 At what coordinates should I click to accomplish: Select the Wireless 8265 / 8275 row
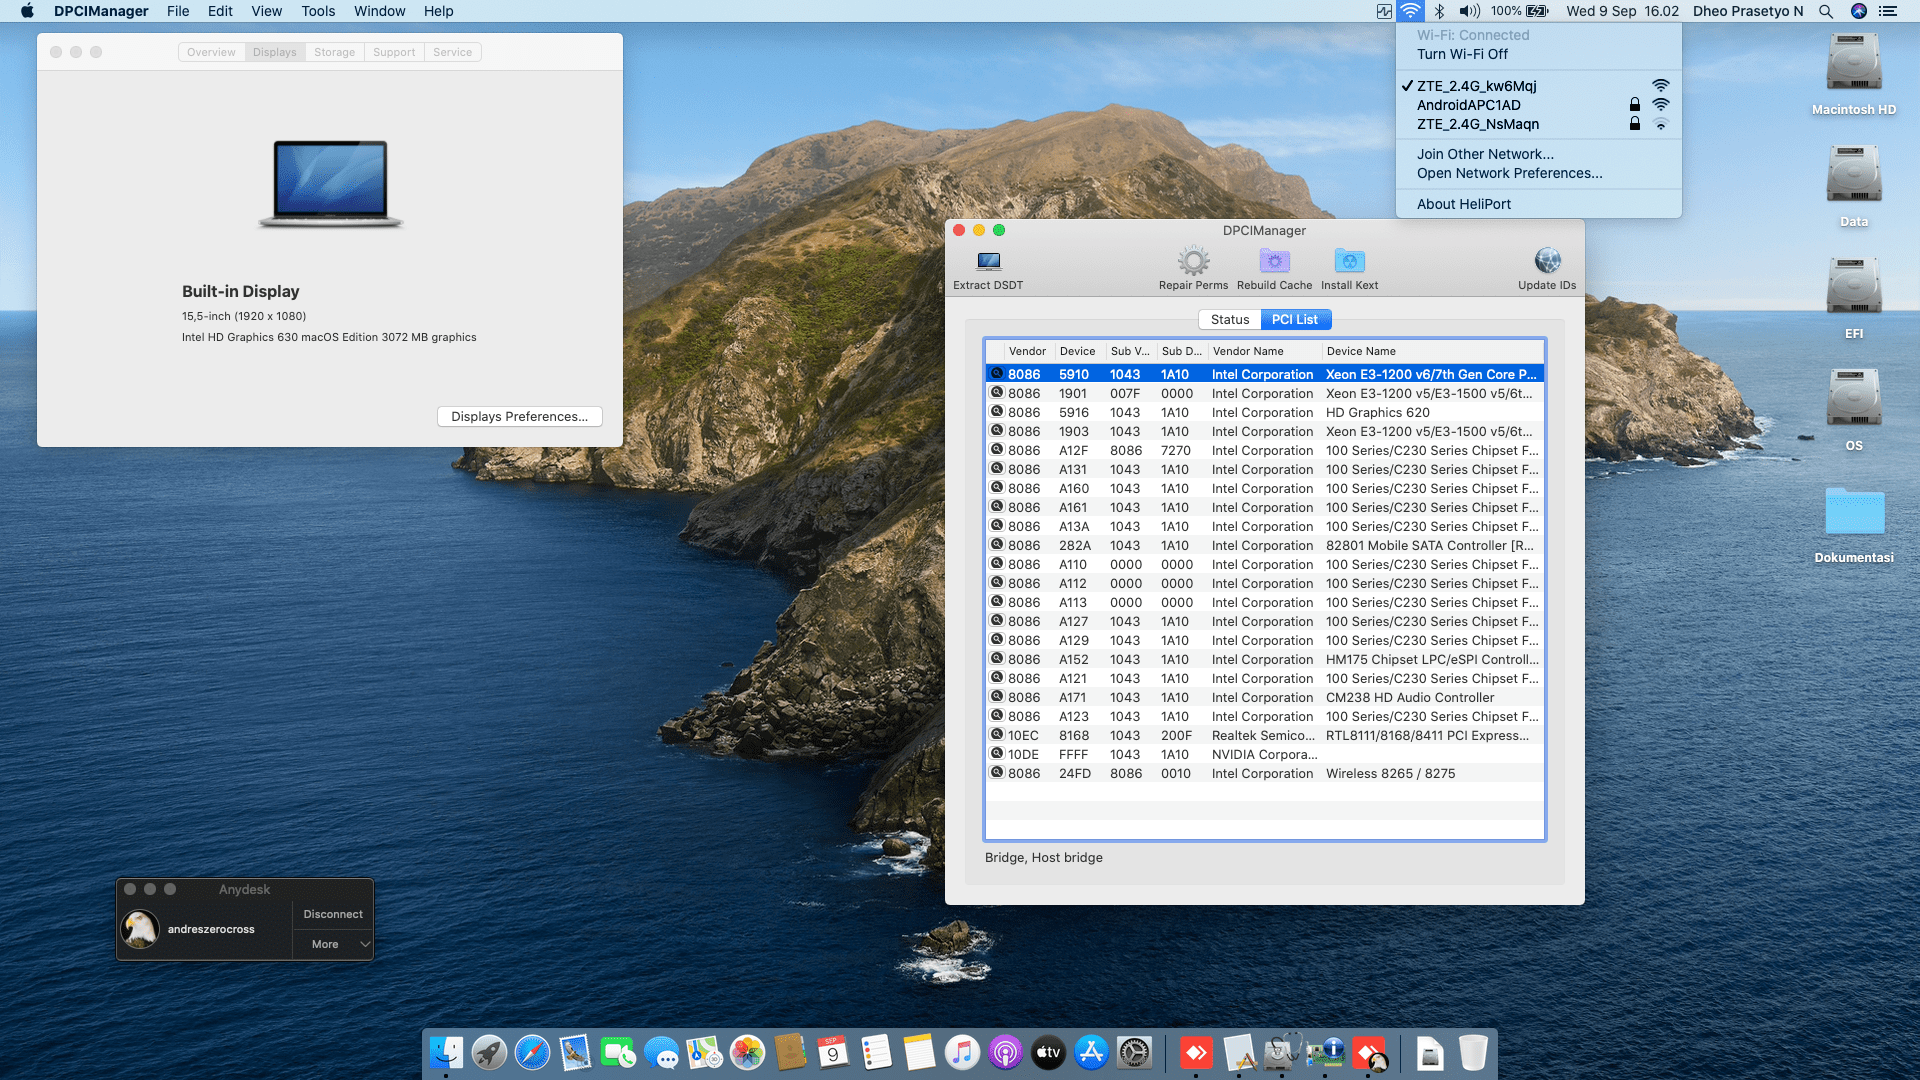(1265, 773)
